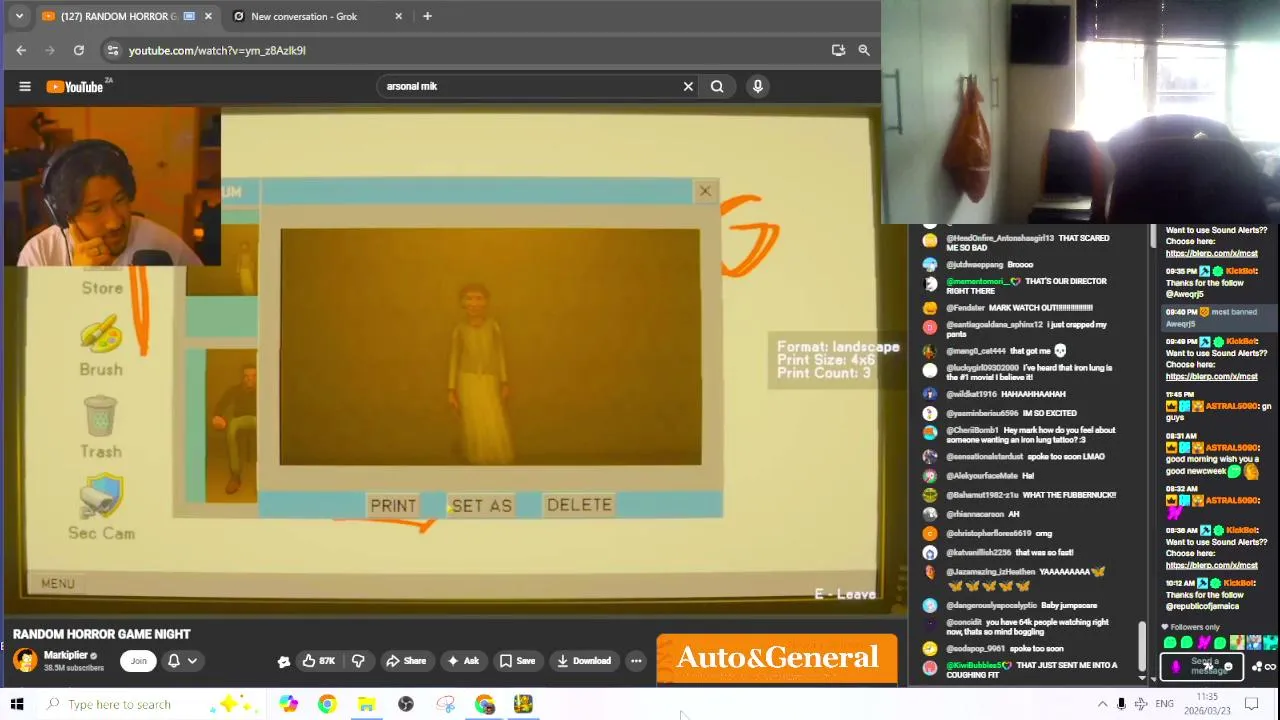Open blerp link above Aweqrj5 follow message
Image resolution: width=1280 pixels, height=720 pixels.
click(1211, 253)
